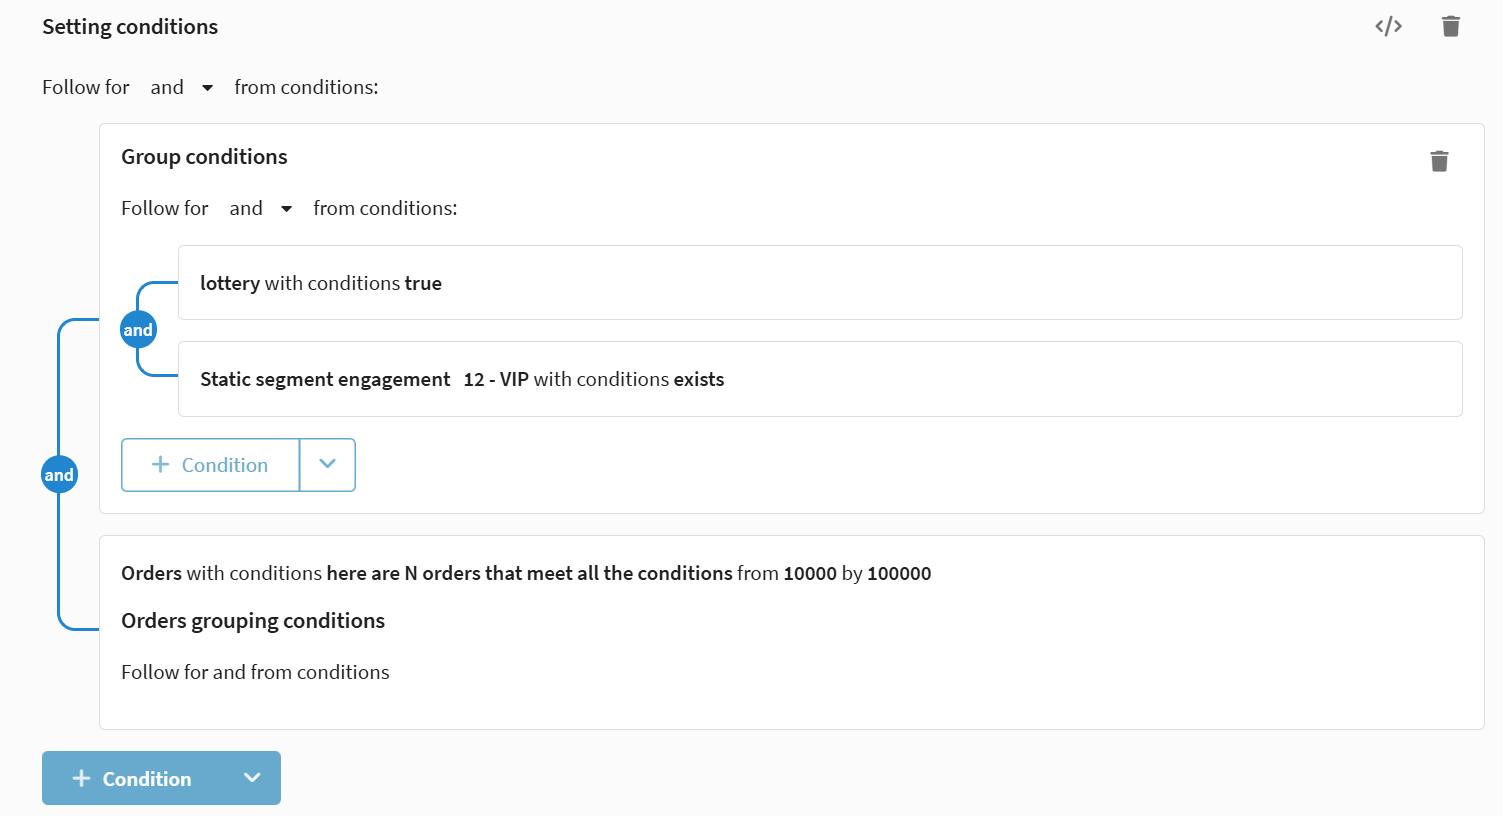Expand chevron on blue Condition button

pyautogui.click(x=252, y=778)
